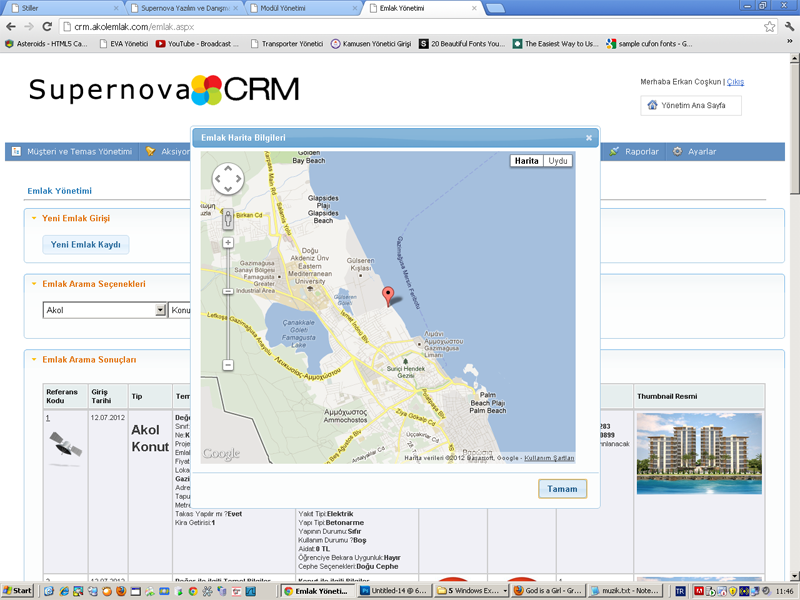Click reference code 1 link in results
The image size is (800, 600).
pos(48,418)
